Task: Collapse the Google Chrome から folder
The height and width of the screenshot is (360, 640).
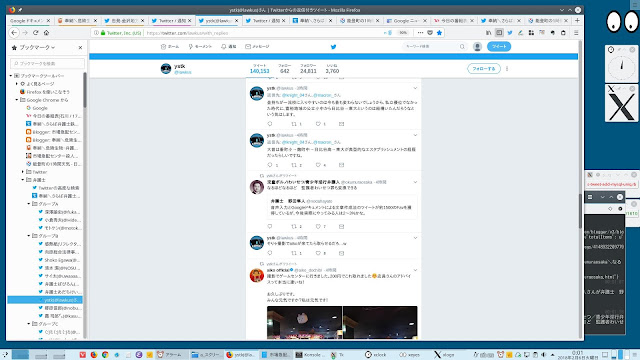Action: (x=17, y=100)
